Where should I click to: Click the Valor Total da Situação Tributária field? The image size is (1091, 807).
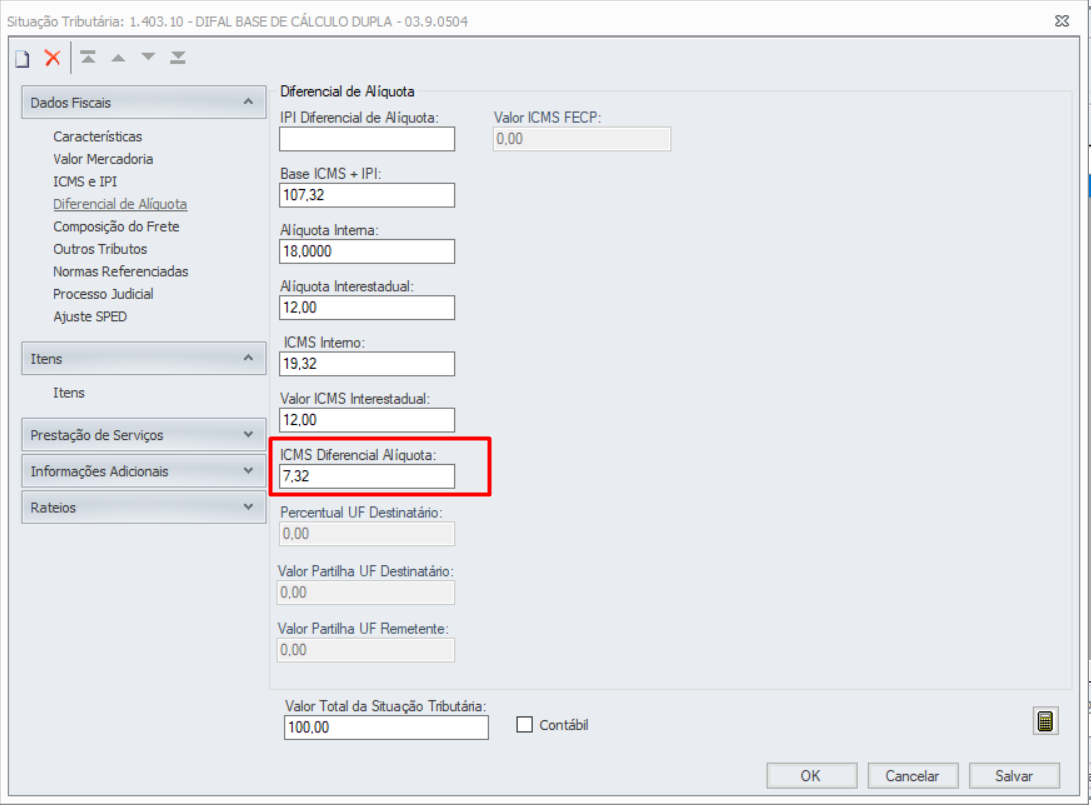pos(386,728)
